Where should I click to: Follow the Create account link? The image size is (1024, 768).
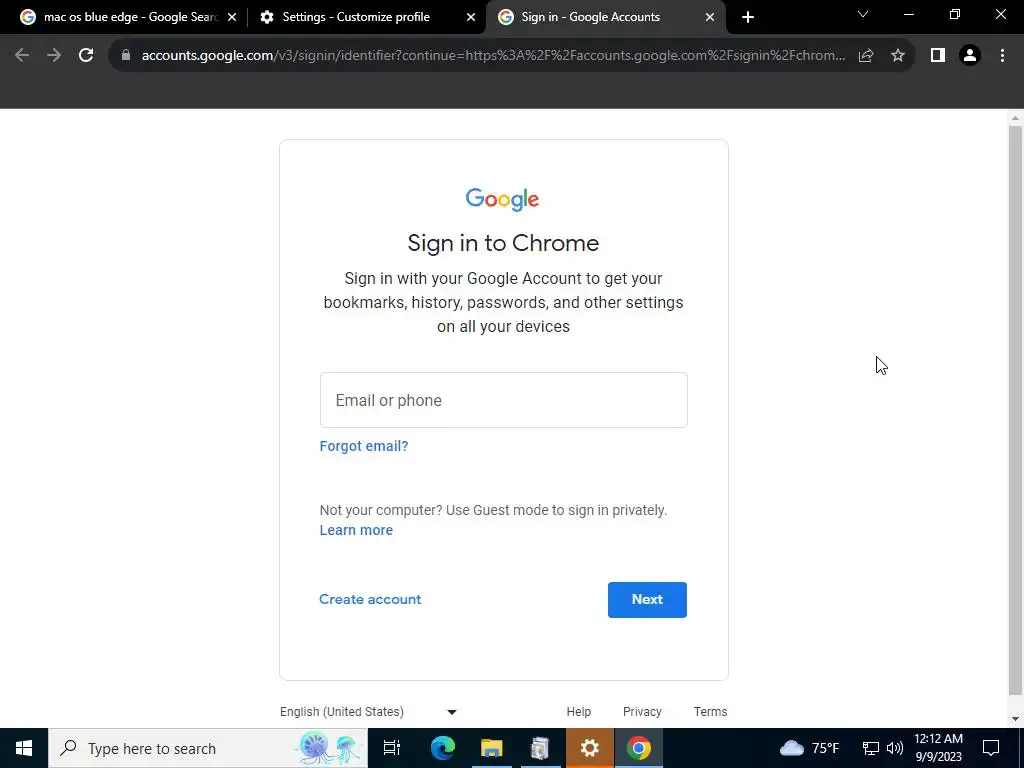370,599
